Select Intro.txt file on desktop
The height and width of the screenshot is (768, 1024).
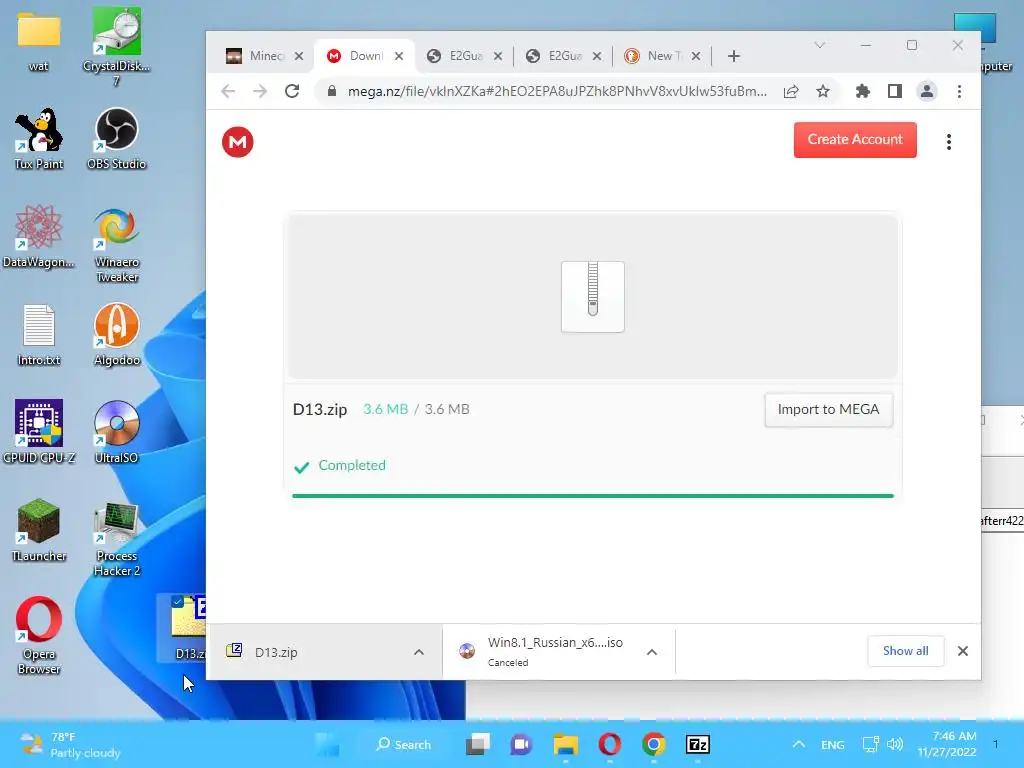[x=39, y=335]
